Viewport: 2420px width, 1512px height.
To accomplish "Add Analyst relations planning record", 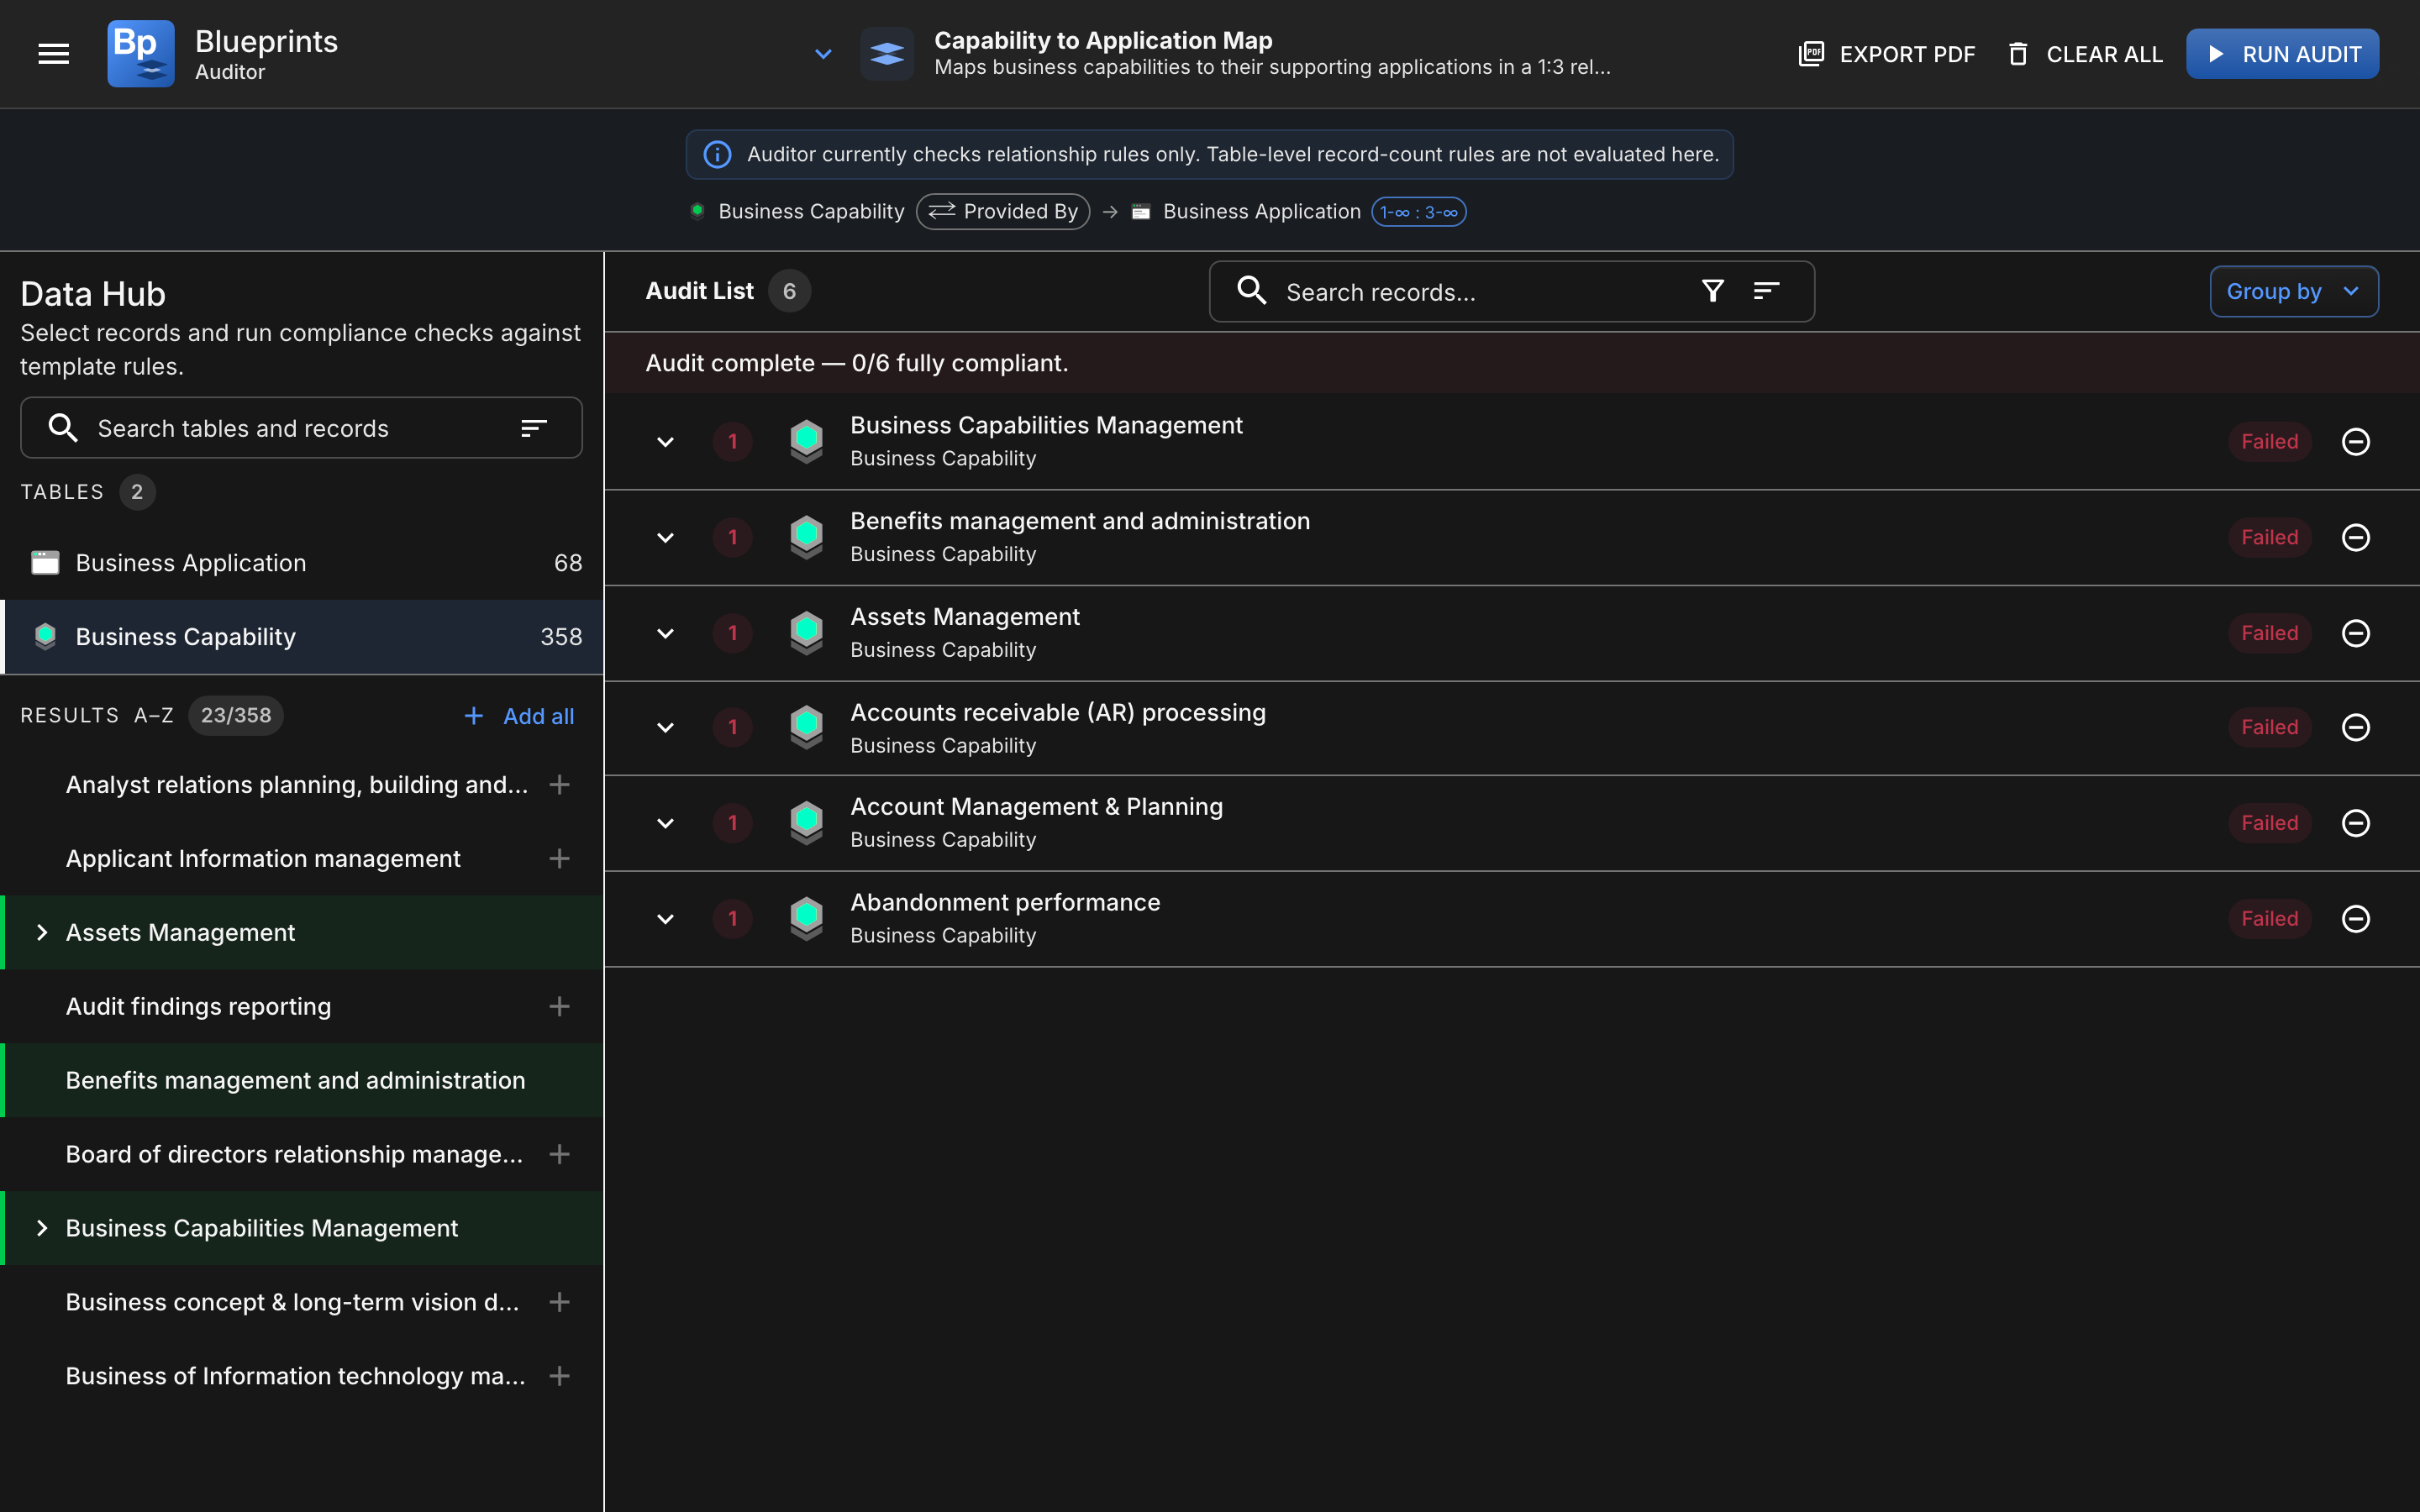I will (x=560, y=785).
